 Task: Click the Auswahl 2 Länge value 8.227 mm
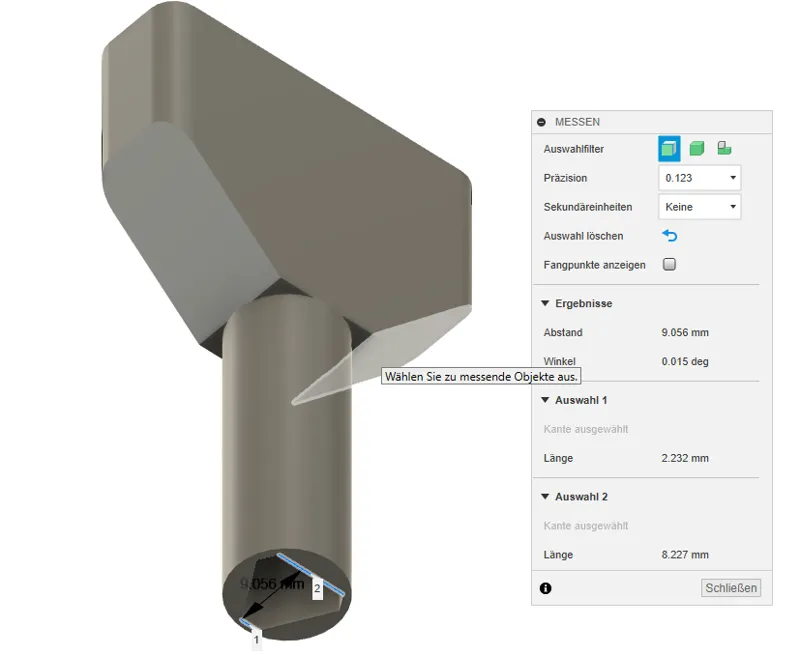(685, 555)
